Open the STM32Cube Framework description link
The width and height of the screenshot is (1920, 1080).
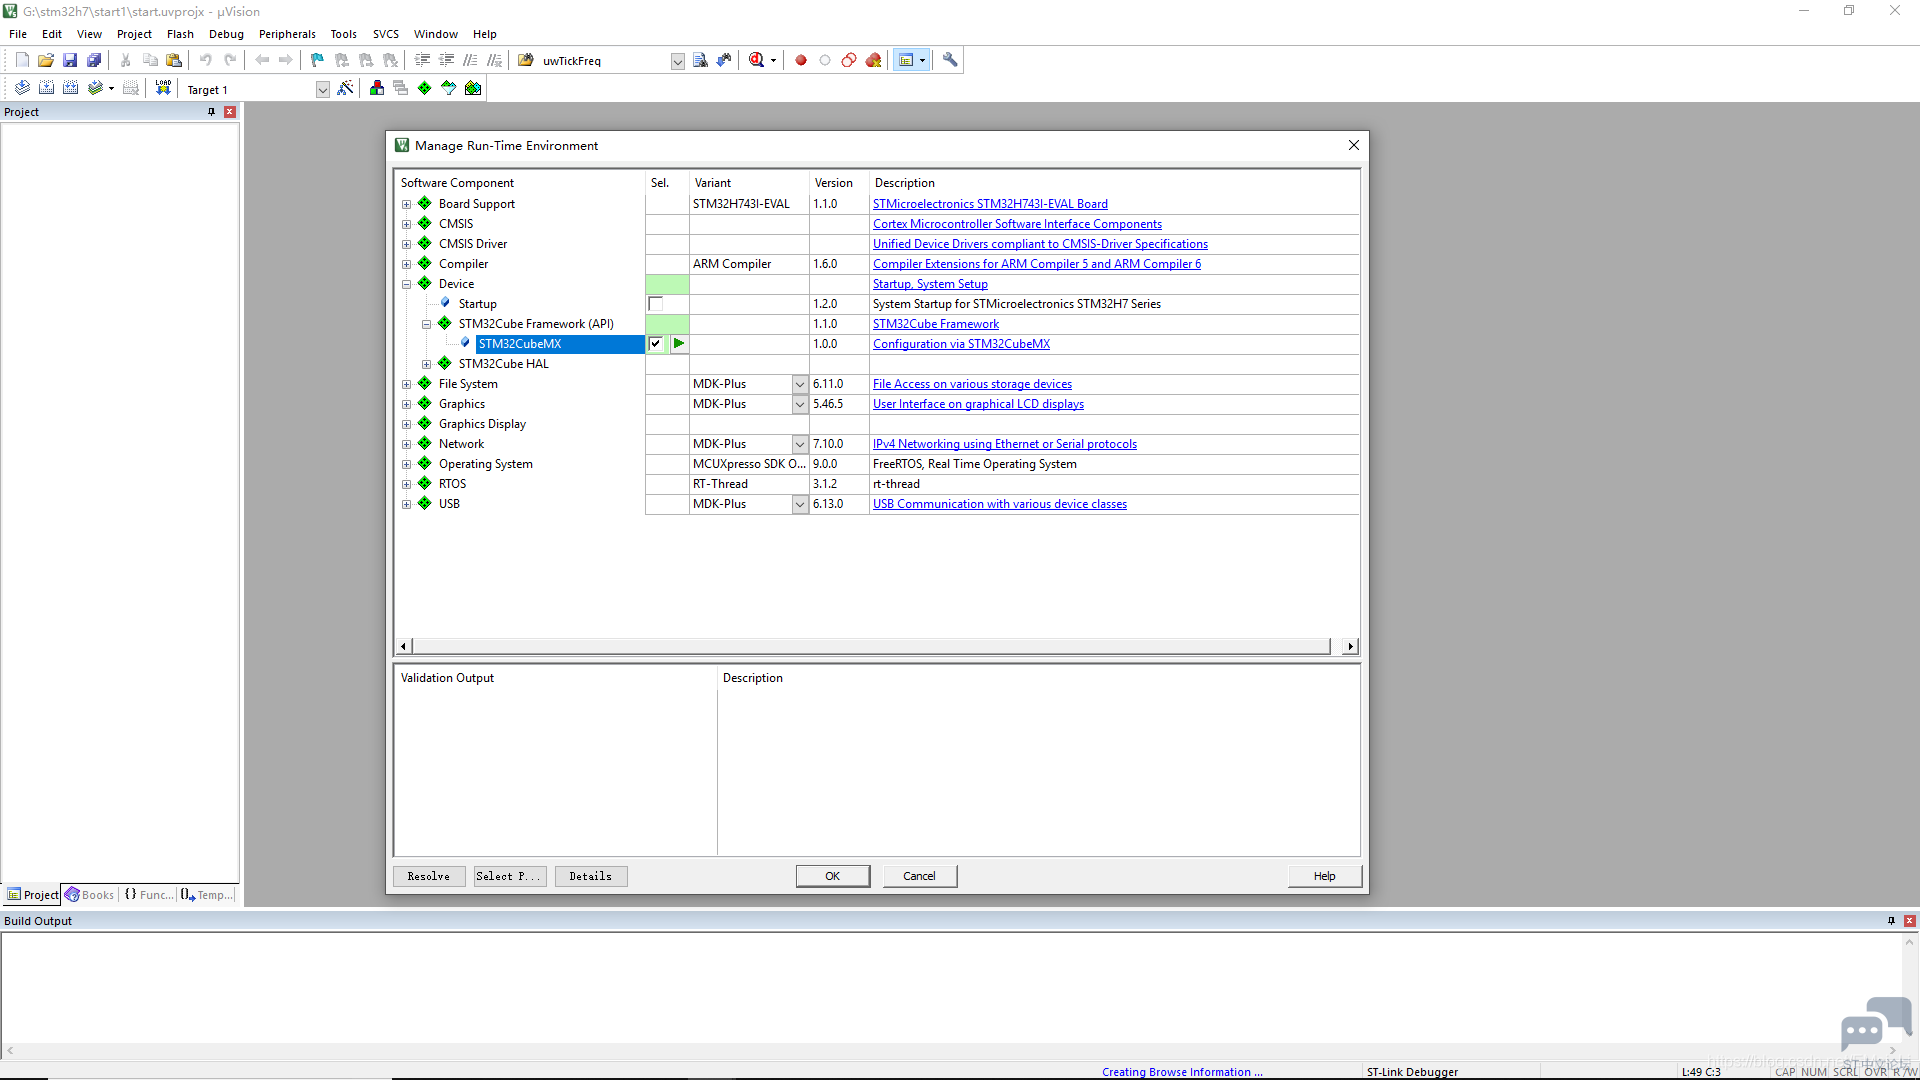936,324
